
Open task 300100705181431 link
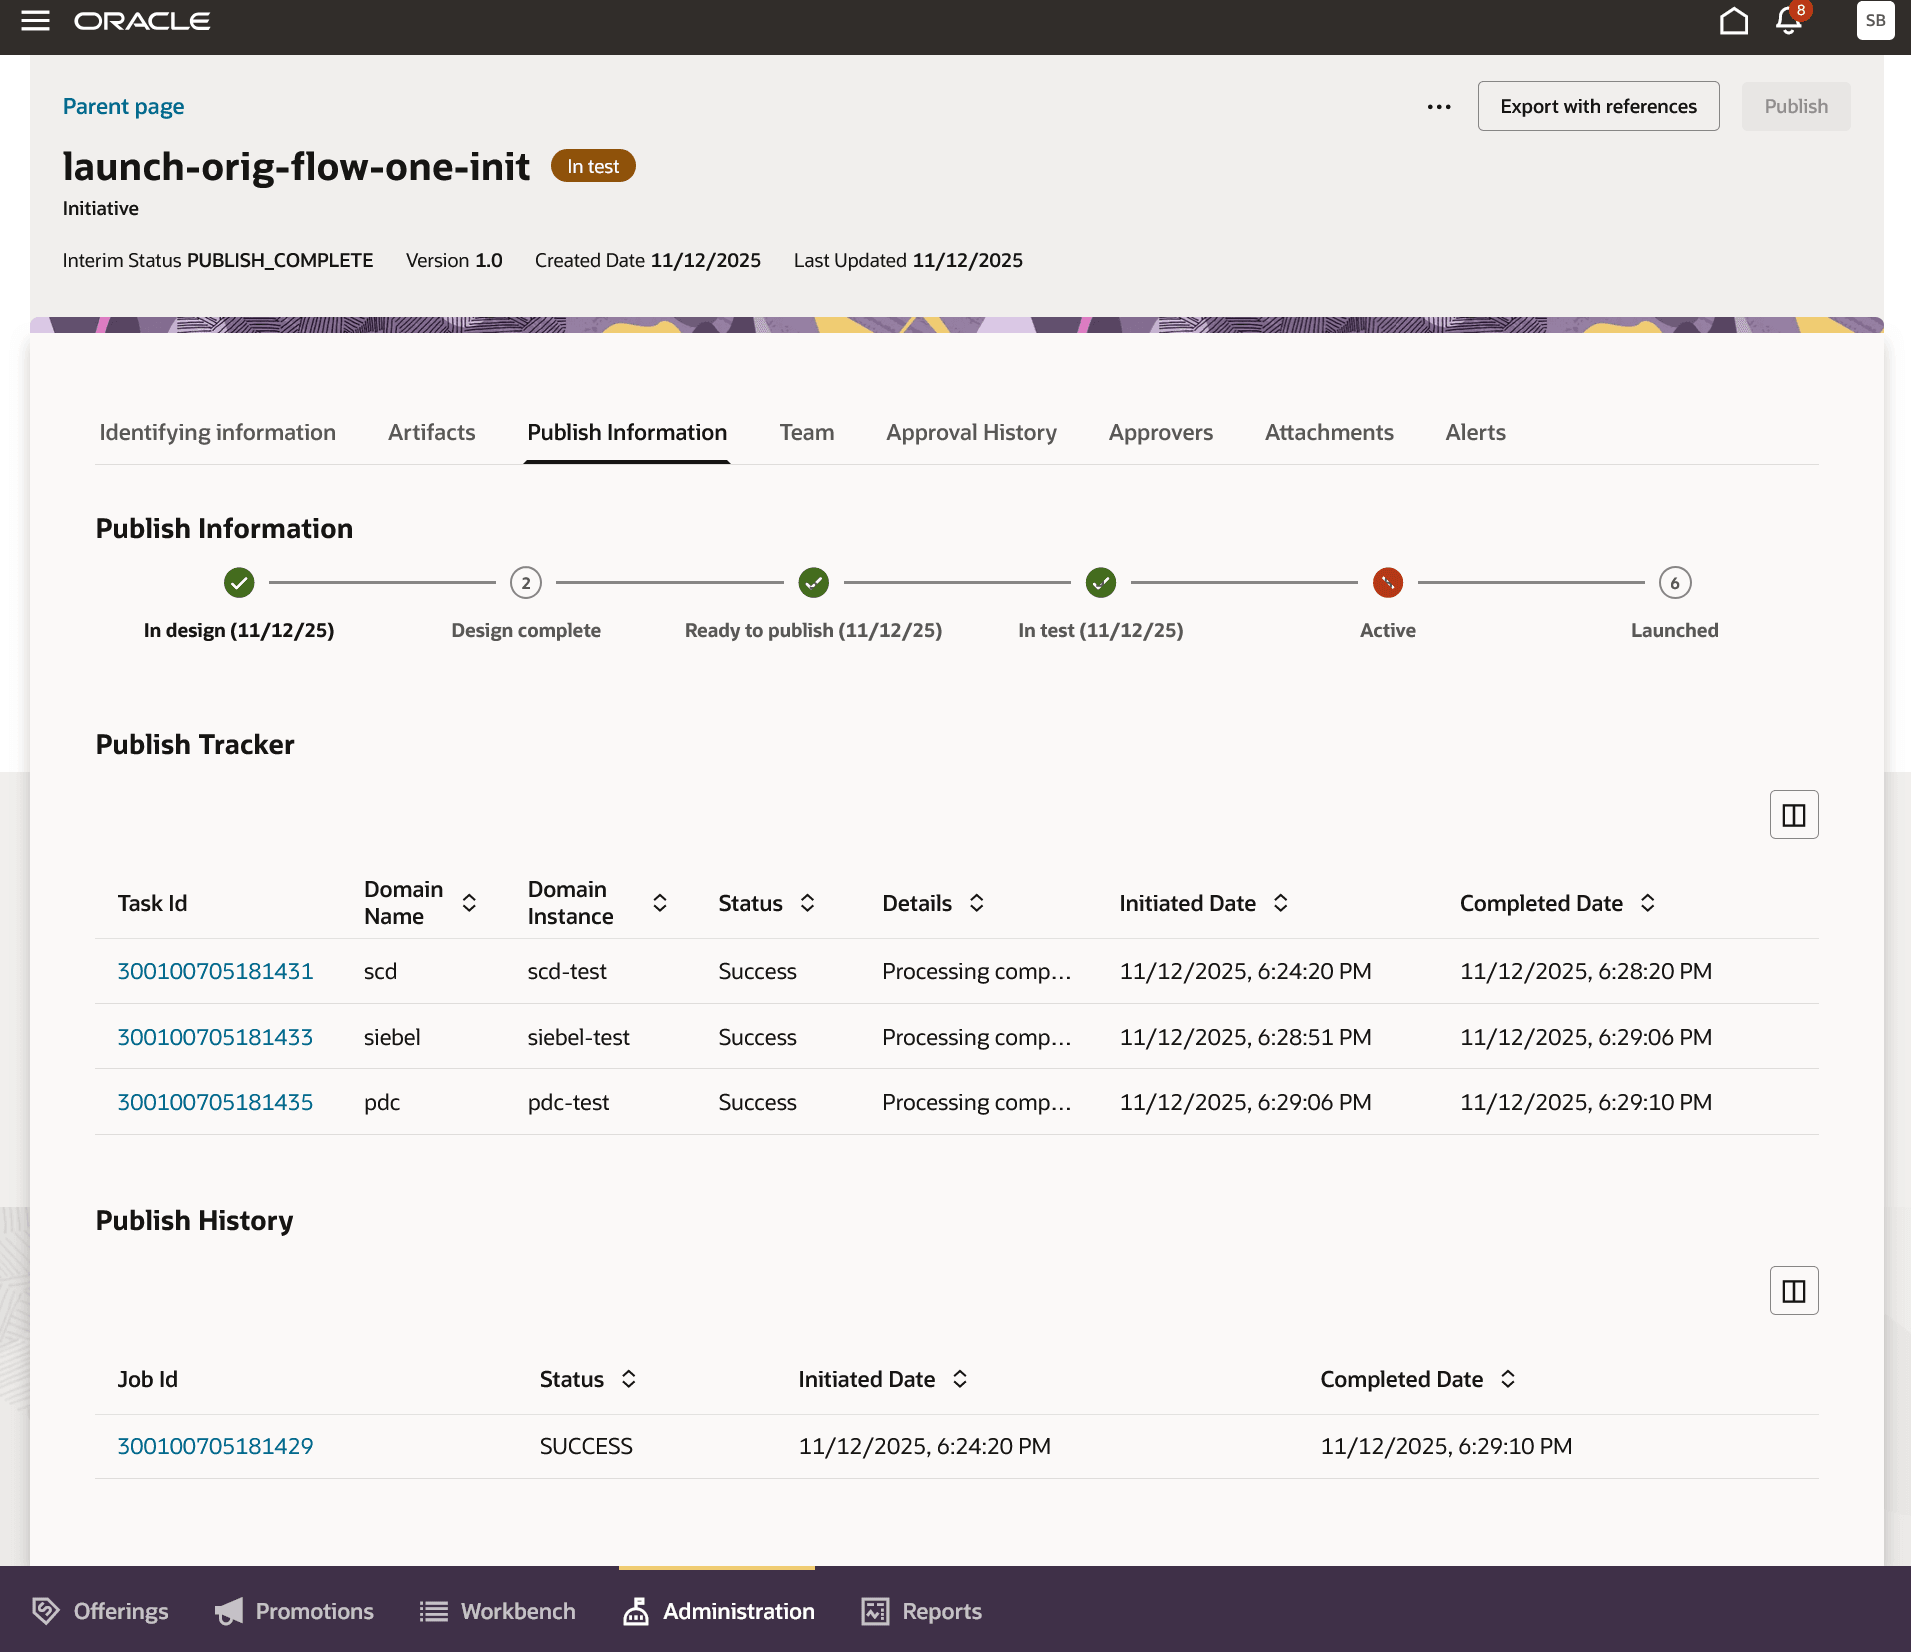(215, 971)
